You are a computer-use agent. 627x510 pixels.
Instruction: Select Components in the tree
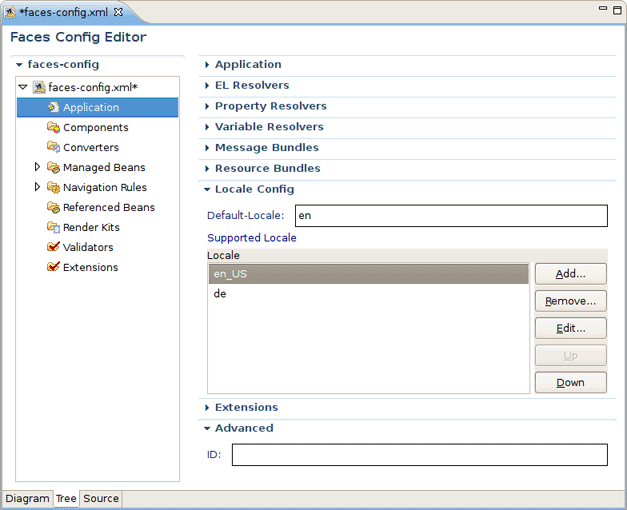96,128
